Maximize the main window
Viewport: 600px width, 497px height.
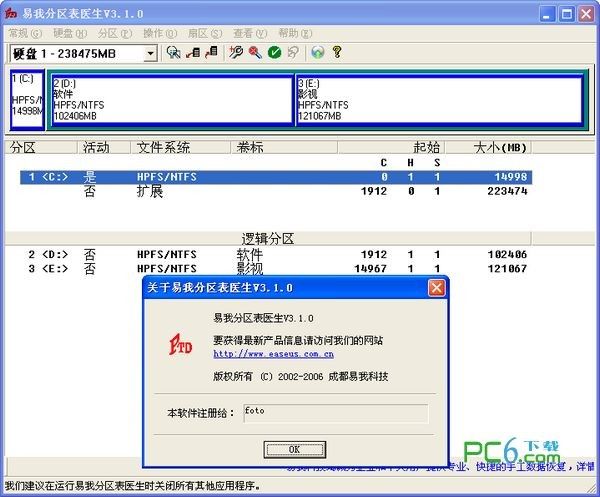[x=567, y=14]
